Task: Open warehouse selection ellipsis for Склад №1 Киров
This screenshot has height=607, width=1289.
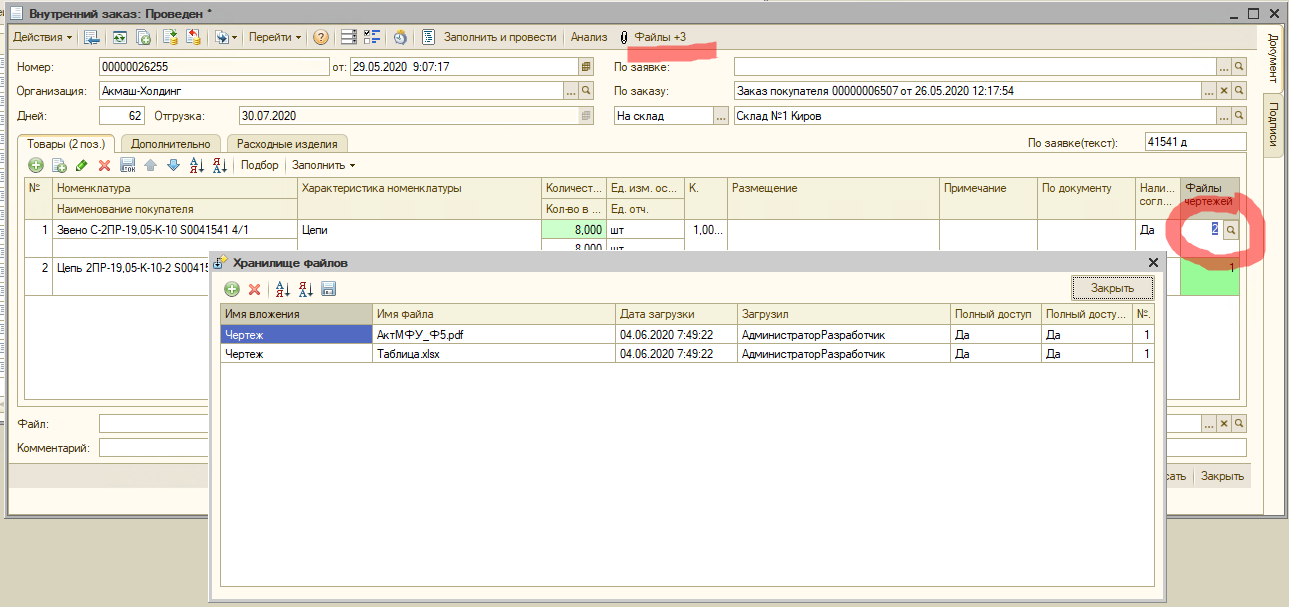Action: [1223, 115]
